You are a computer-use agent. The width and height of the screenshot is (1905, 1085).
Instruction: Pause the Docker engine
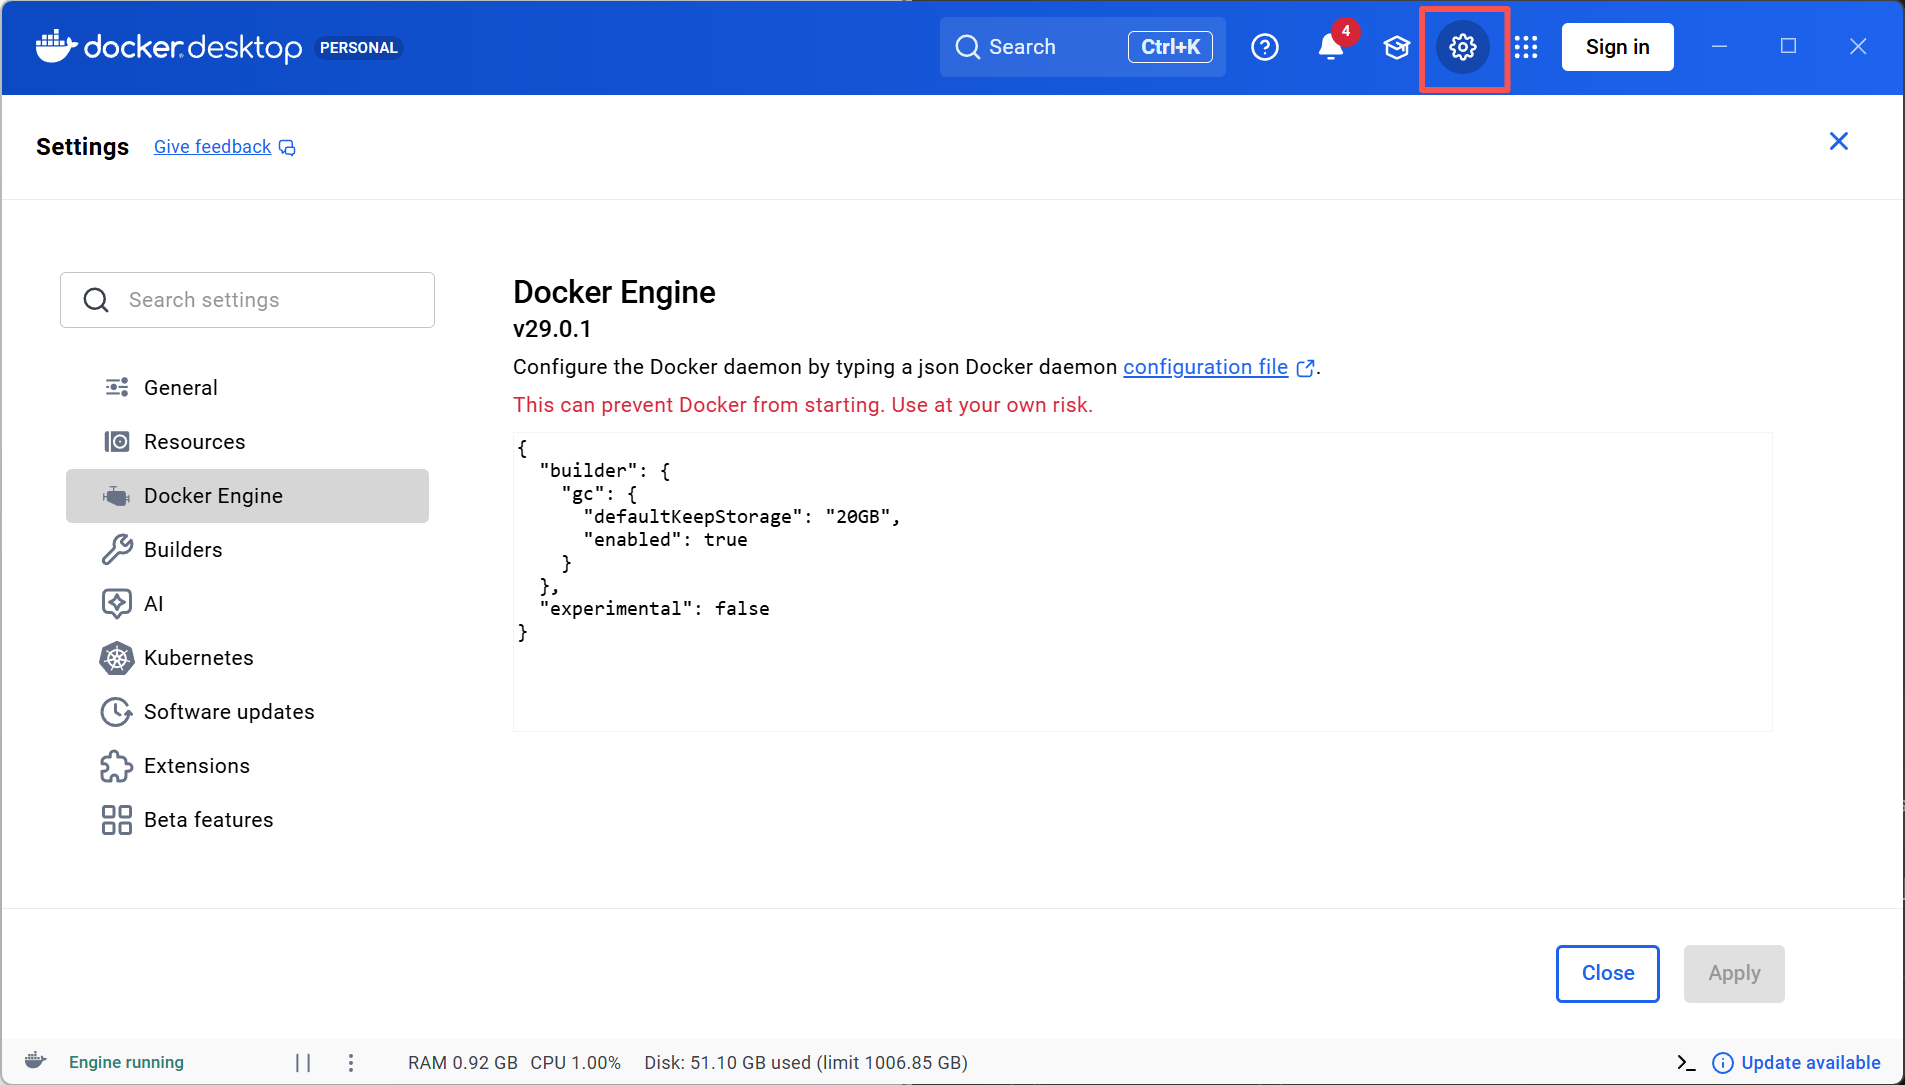[303, 1063]
